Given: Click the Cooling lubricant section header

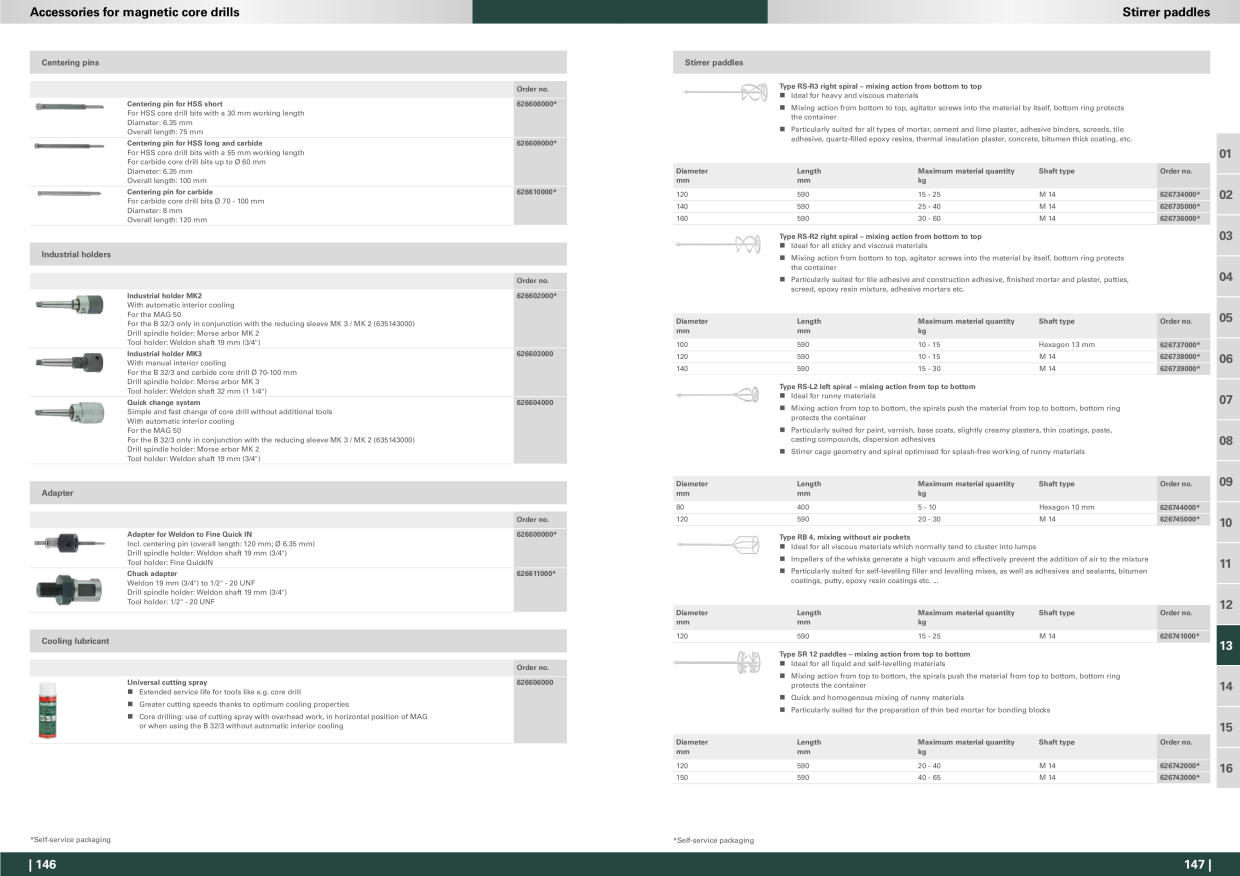Looking at the screenshot, I should (298, 641).
